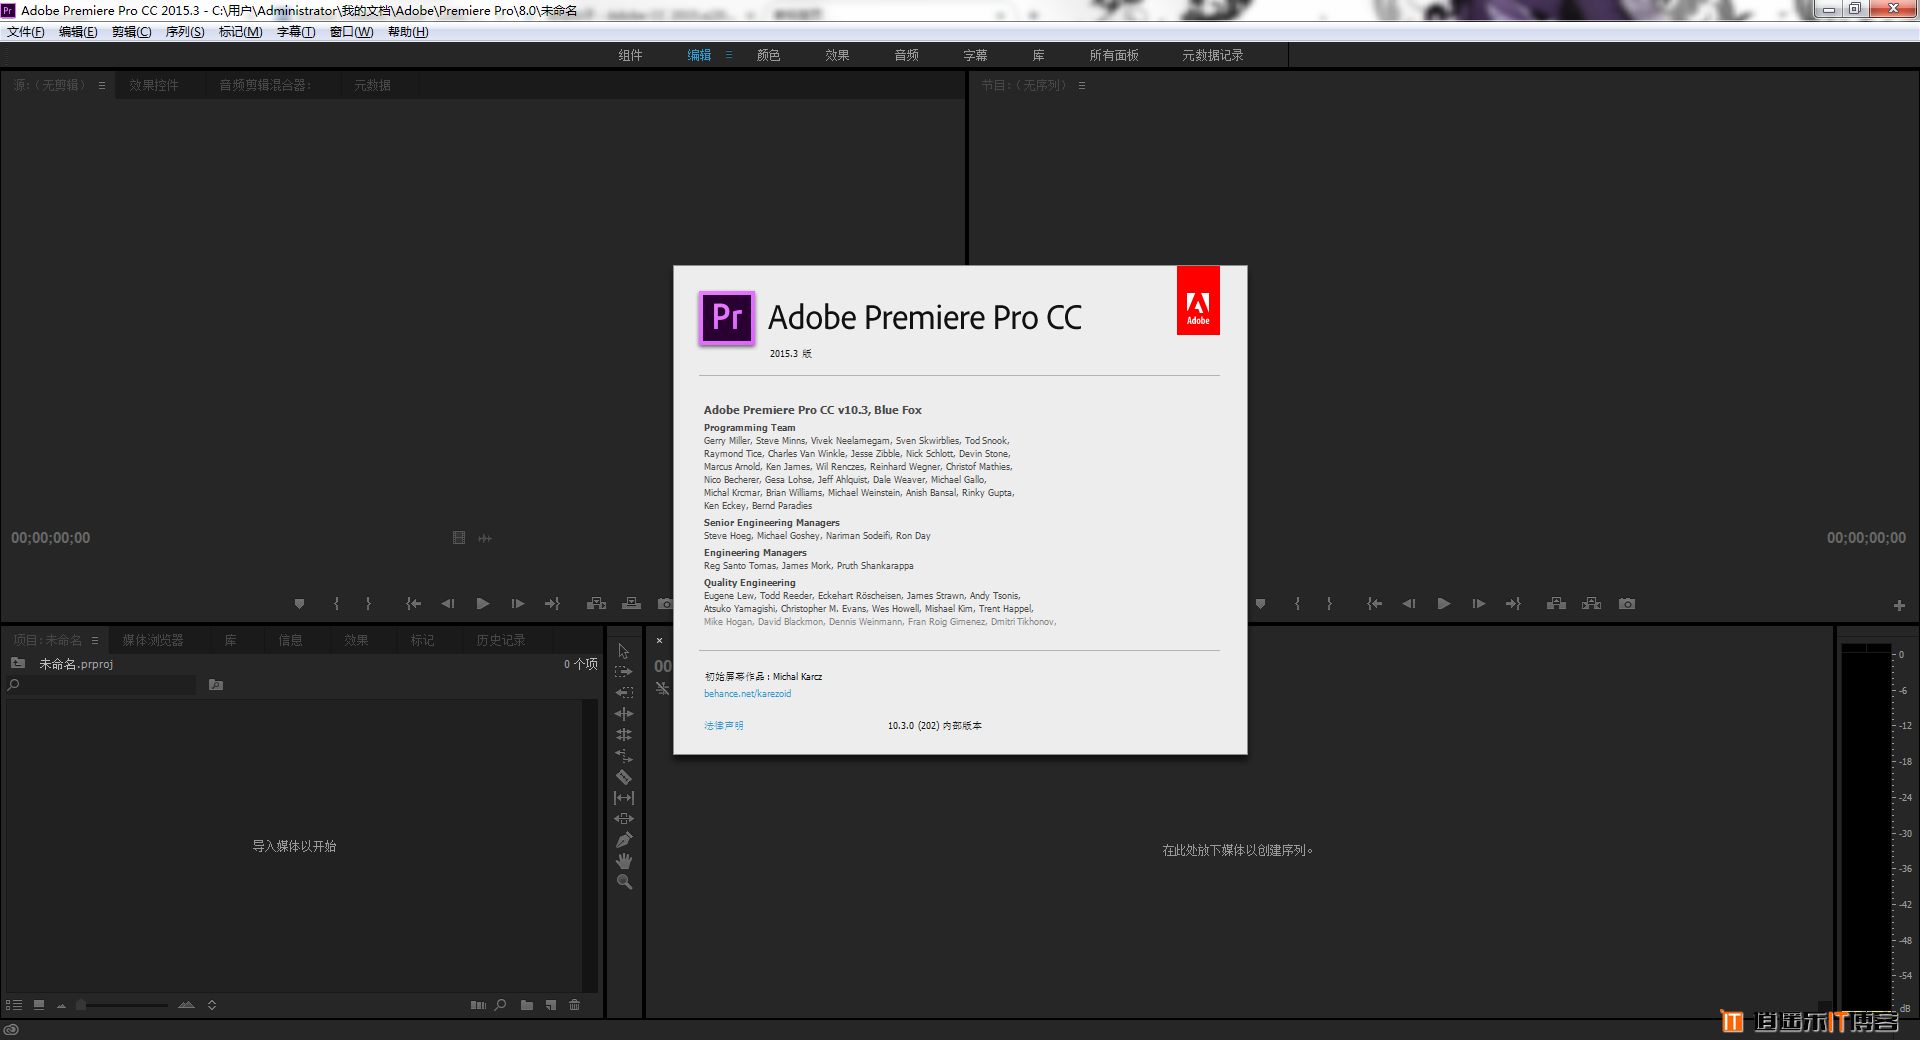
Task: Mark Out point in Source monitor
Action: 368,604
